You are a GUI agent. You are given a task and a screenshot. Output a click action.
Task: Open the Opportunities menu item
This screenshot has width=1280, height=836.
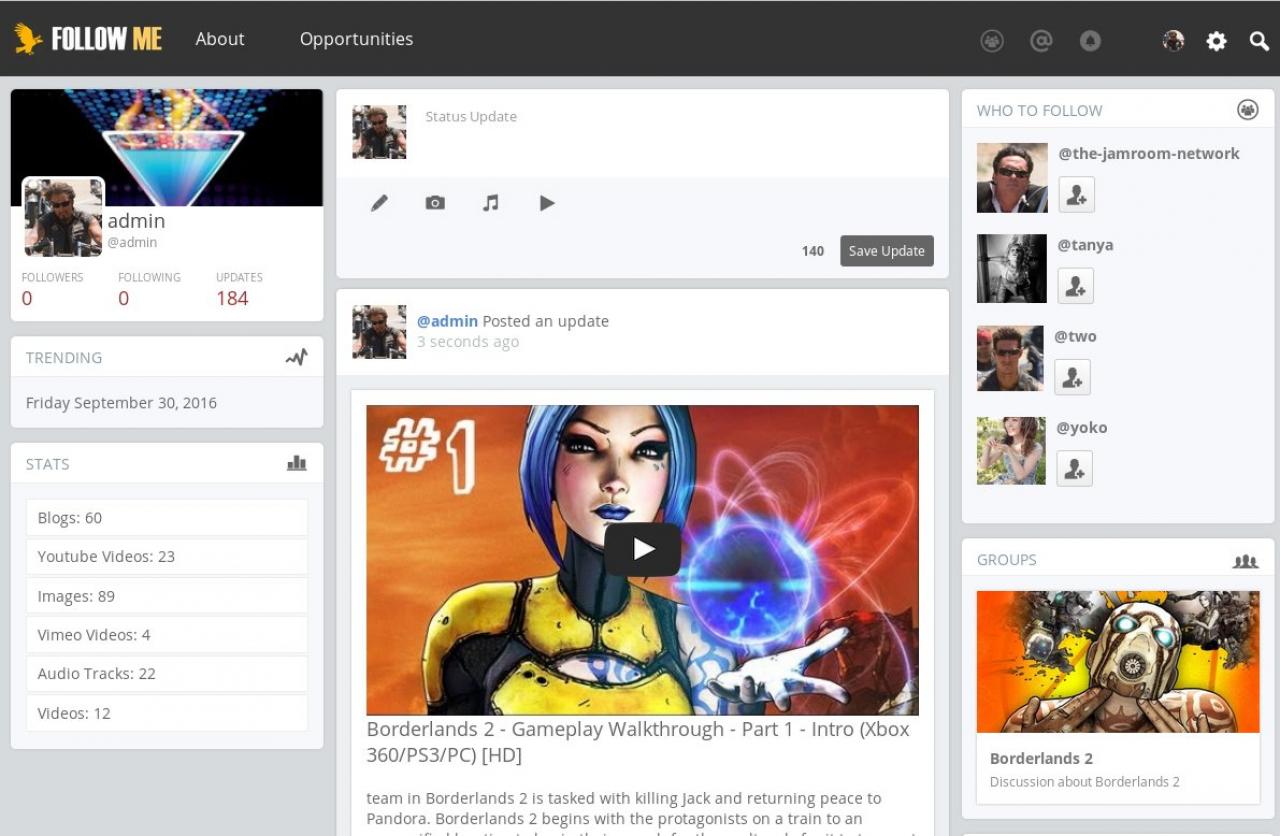356,39
